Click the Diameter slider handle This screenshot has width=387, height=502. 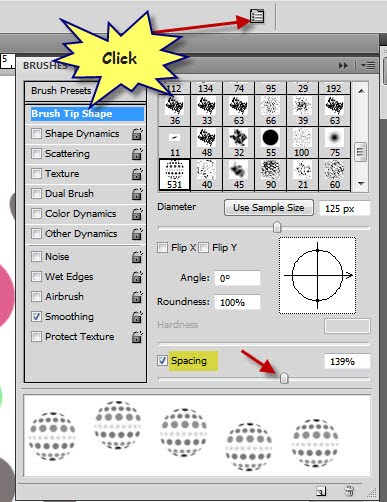277,227
